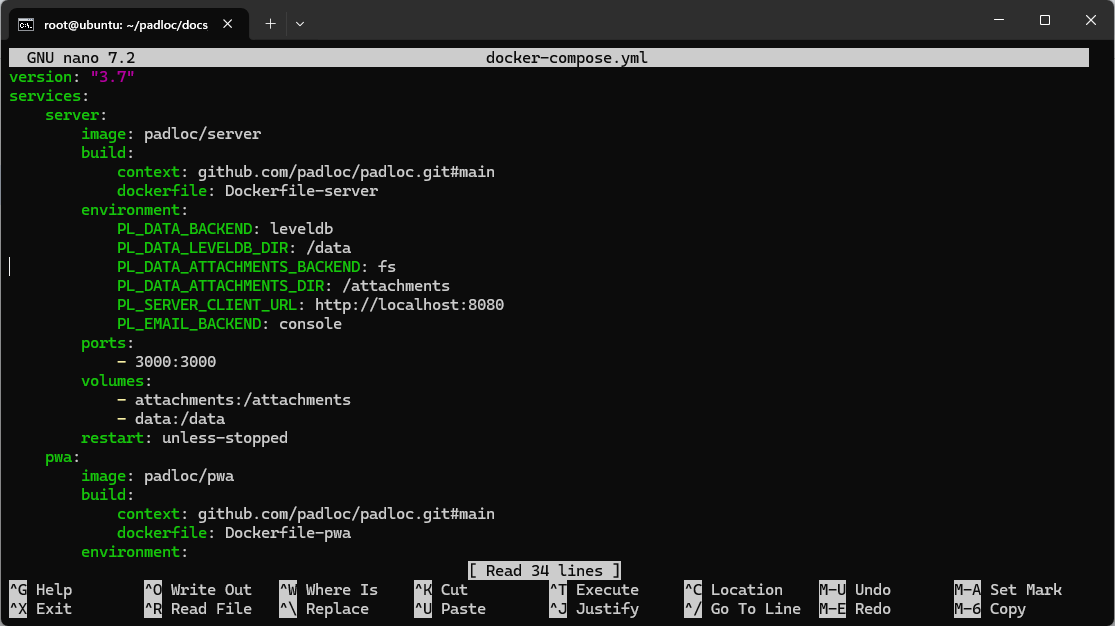Click the server: service key
Viewport: 1115px width, 626px height.
click(76, 115)
